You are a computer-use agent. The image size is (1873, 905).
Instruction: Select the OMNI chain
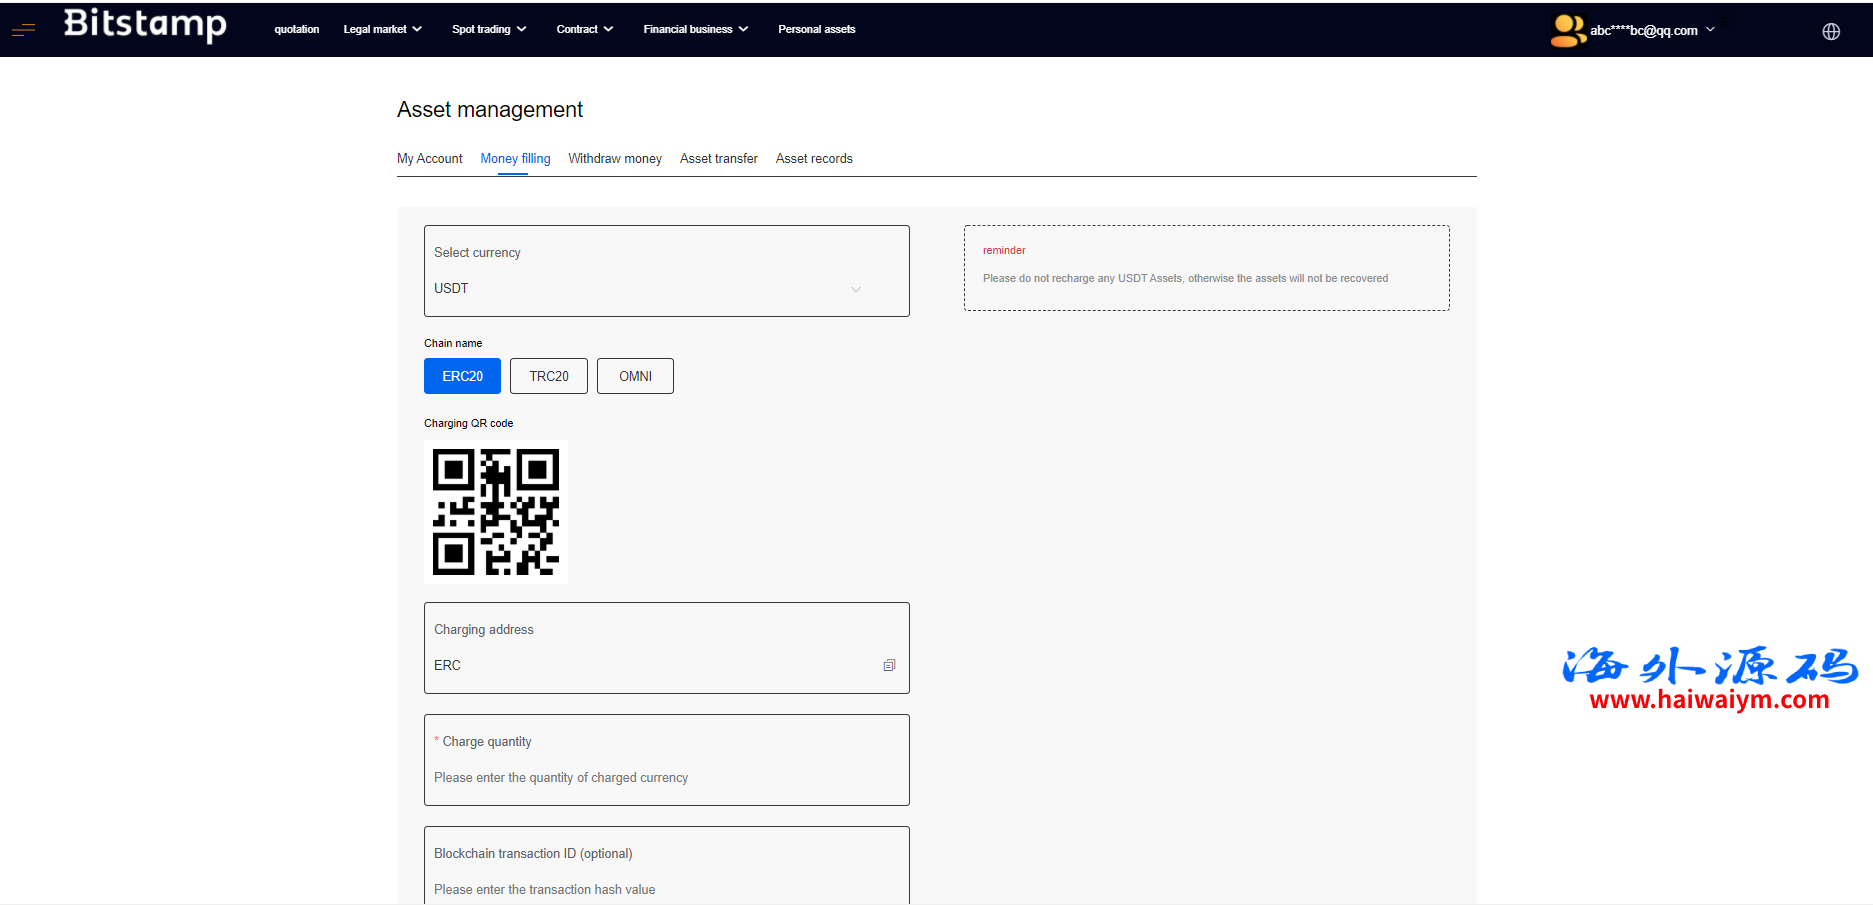(x=635, y=376)
